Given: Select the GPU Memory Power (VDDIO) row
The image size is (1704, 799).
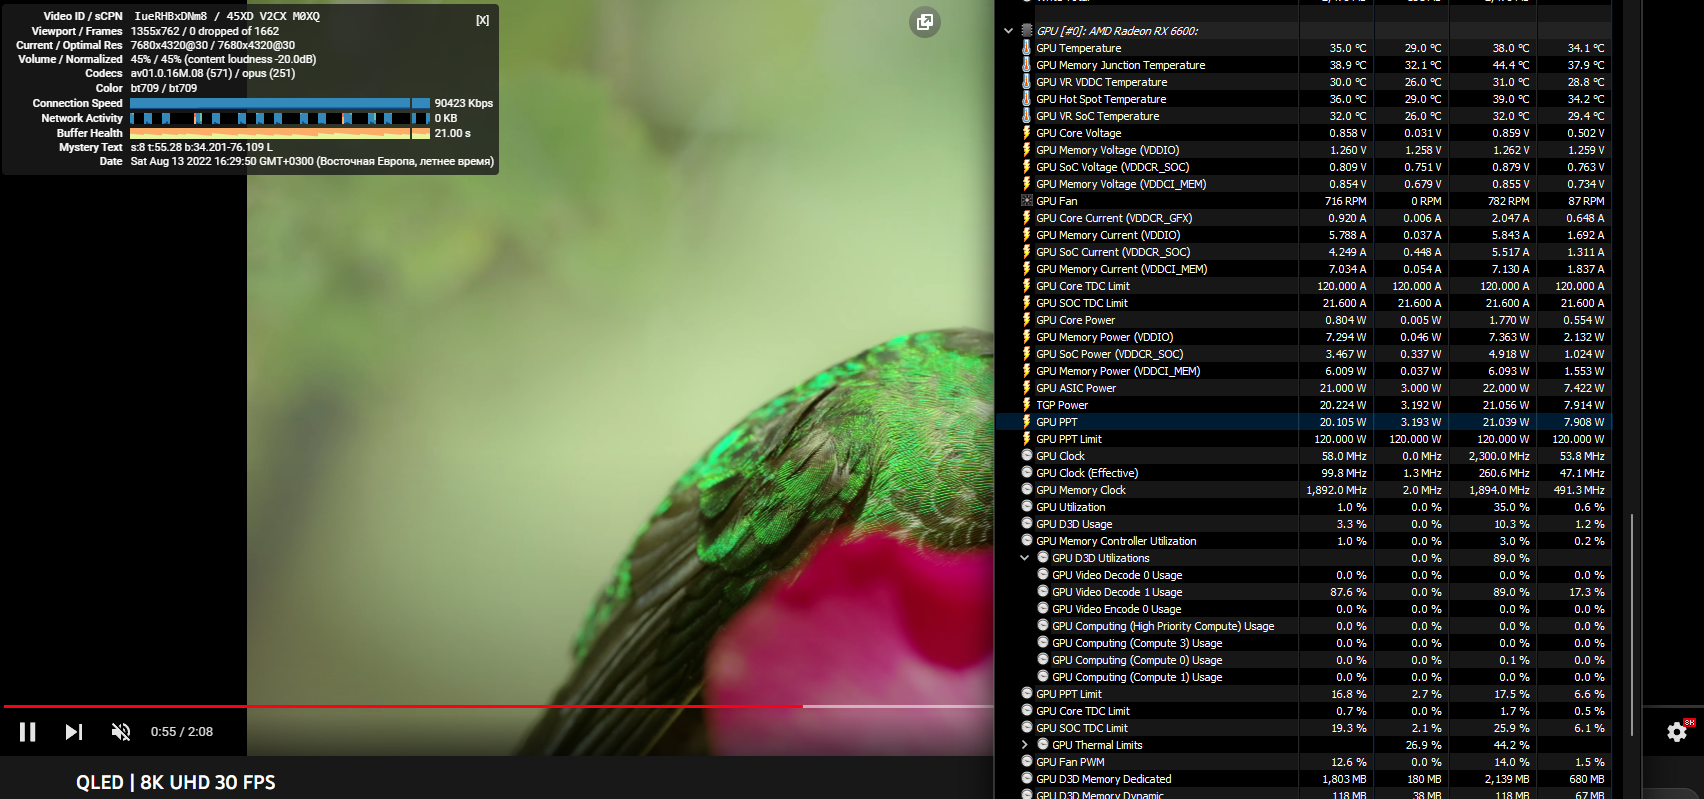Looking at the screenshot, I should [1304, 337].
